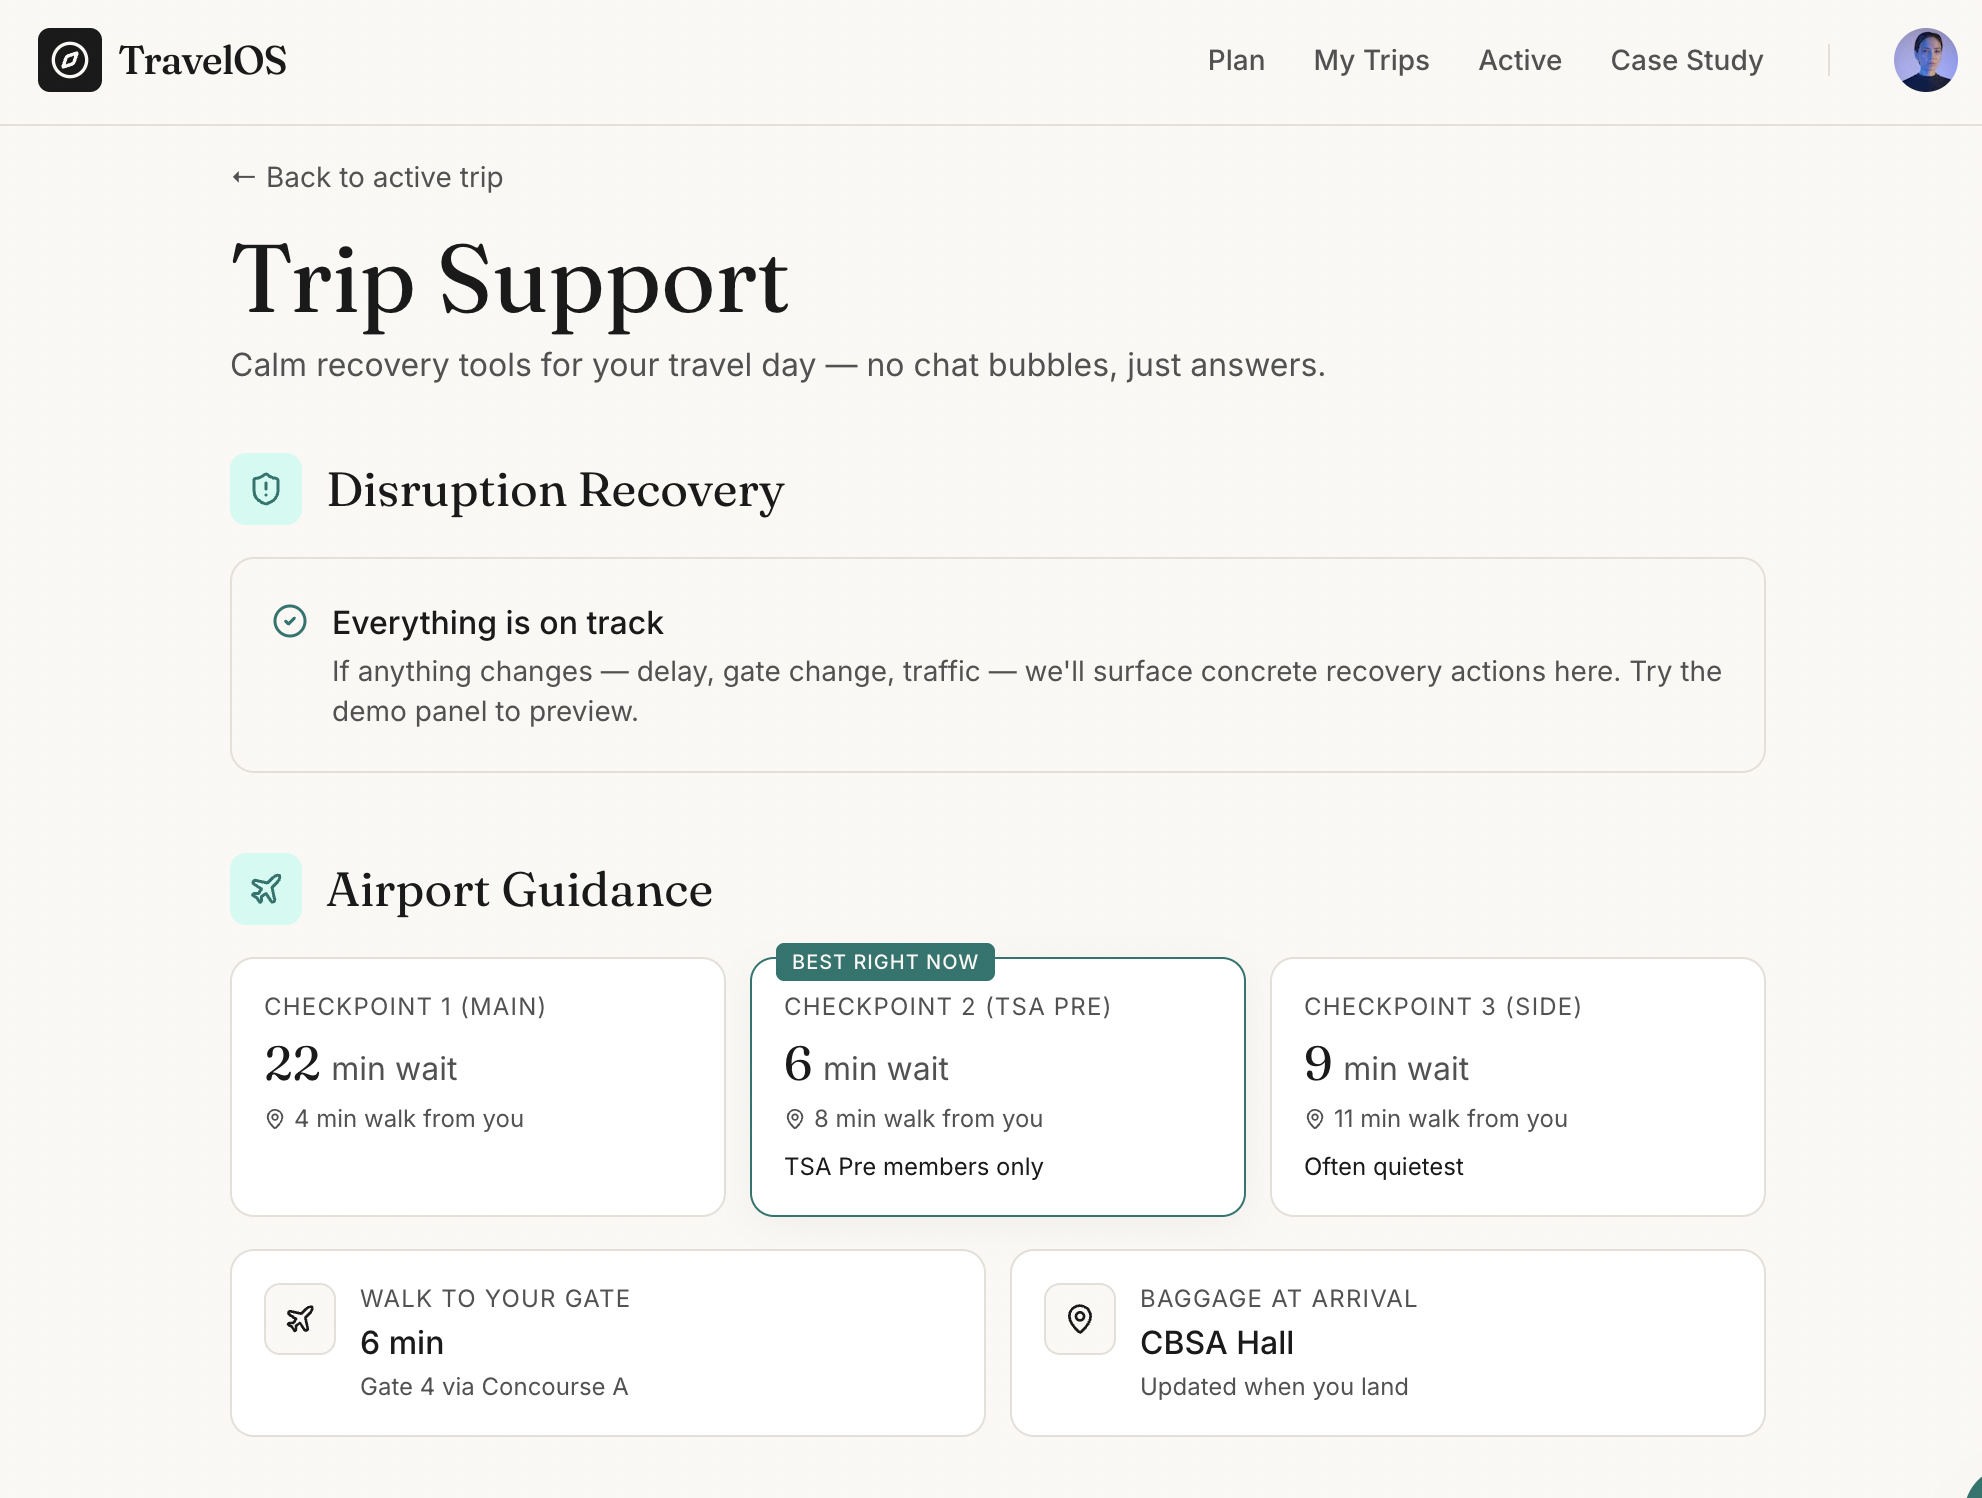This screenshot has width=1982, height=1498.
Task: Open the Walk to Your Gate label
Action: coord(495,1298)
